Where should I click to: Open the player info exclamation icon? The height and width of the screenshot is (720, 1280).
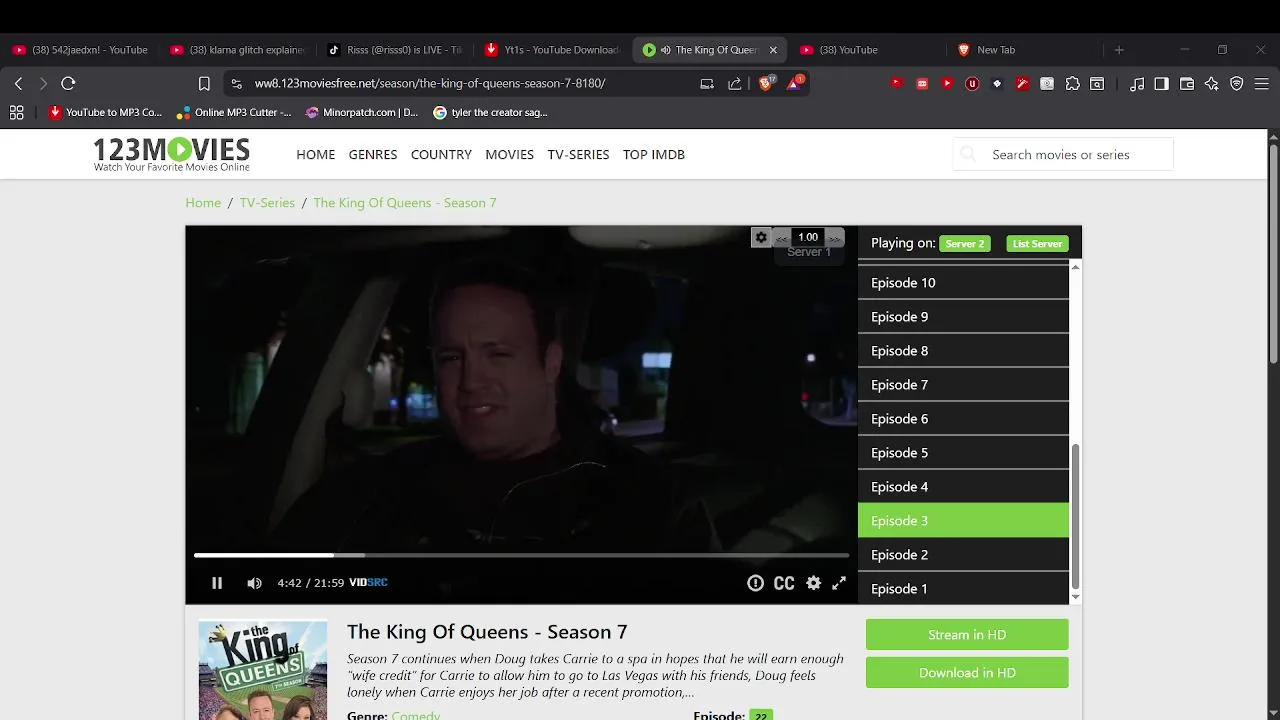(x=755, y=583)
